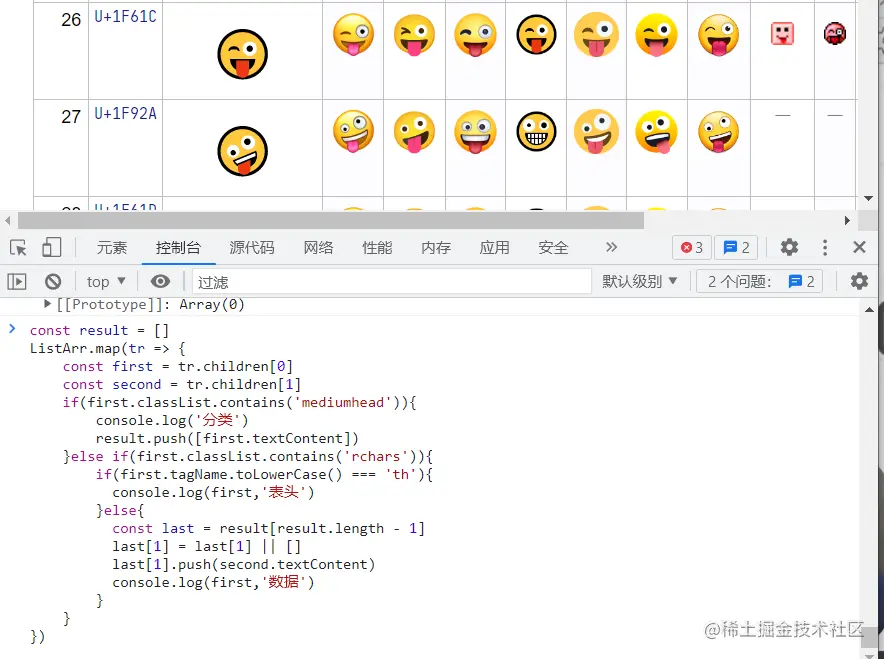Toggle the device toolbar icon
Viewport: 884px width, 659px height.
coord(52,247)
